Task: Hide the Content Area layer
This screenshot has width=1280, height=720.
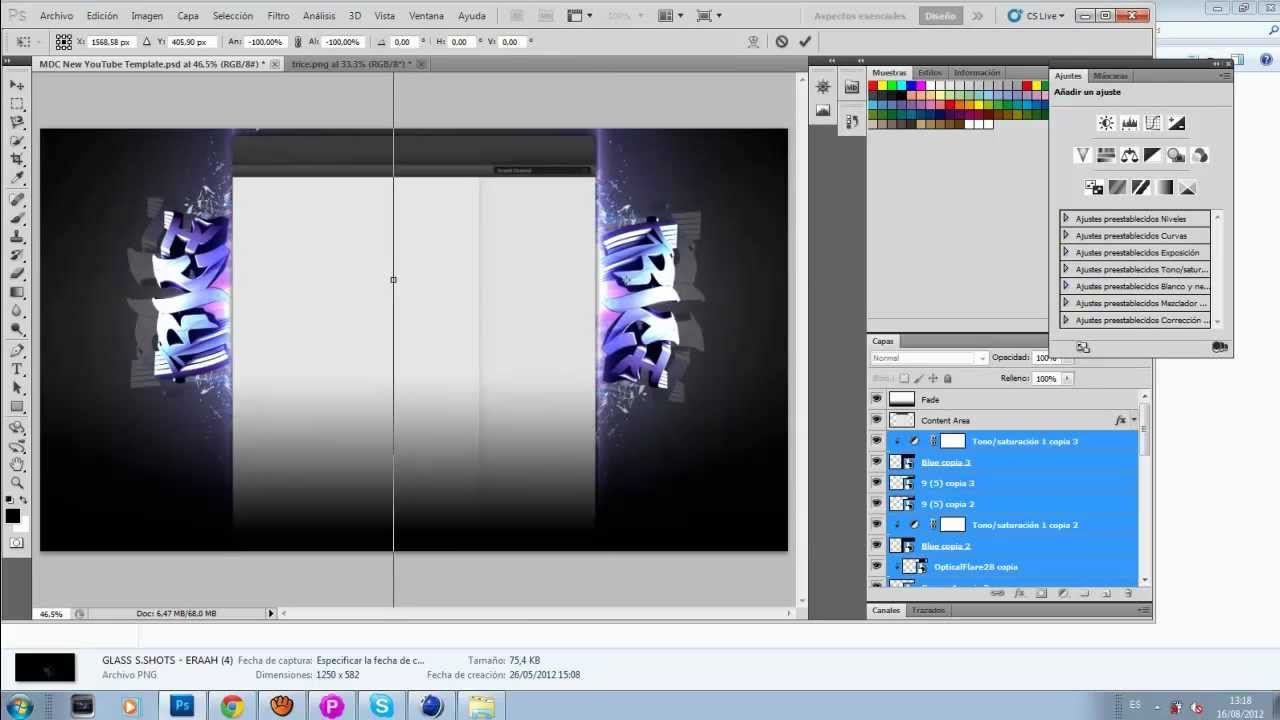Action: [877, 420]
